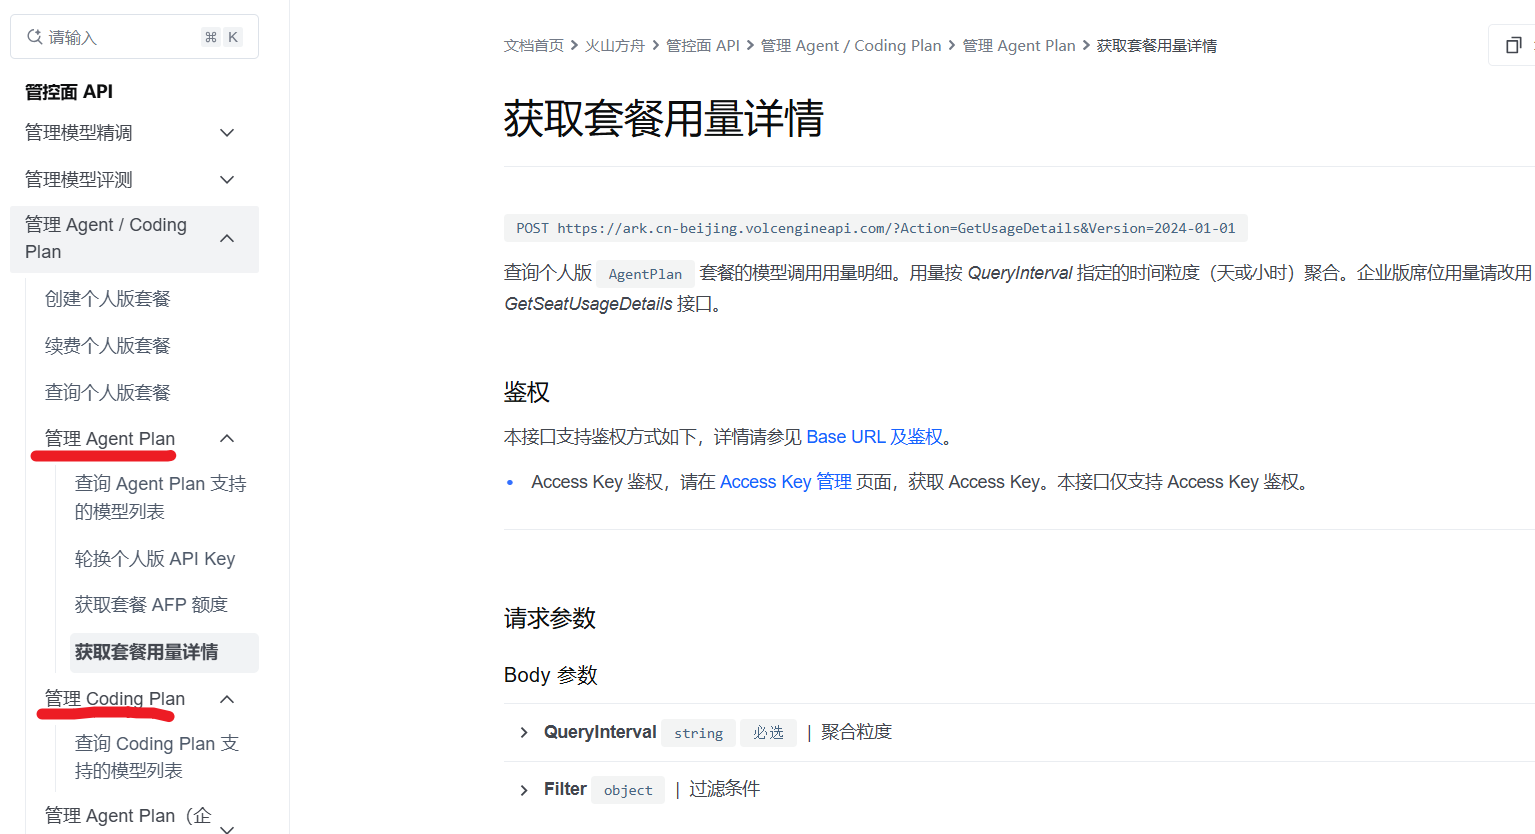The height and width of the screenshot is (834, 1535).
Task: Click the Body 参数 subheading
Action: click(551, 675)
